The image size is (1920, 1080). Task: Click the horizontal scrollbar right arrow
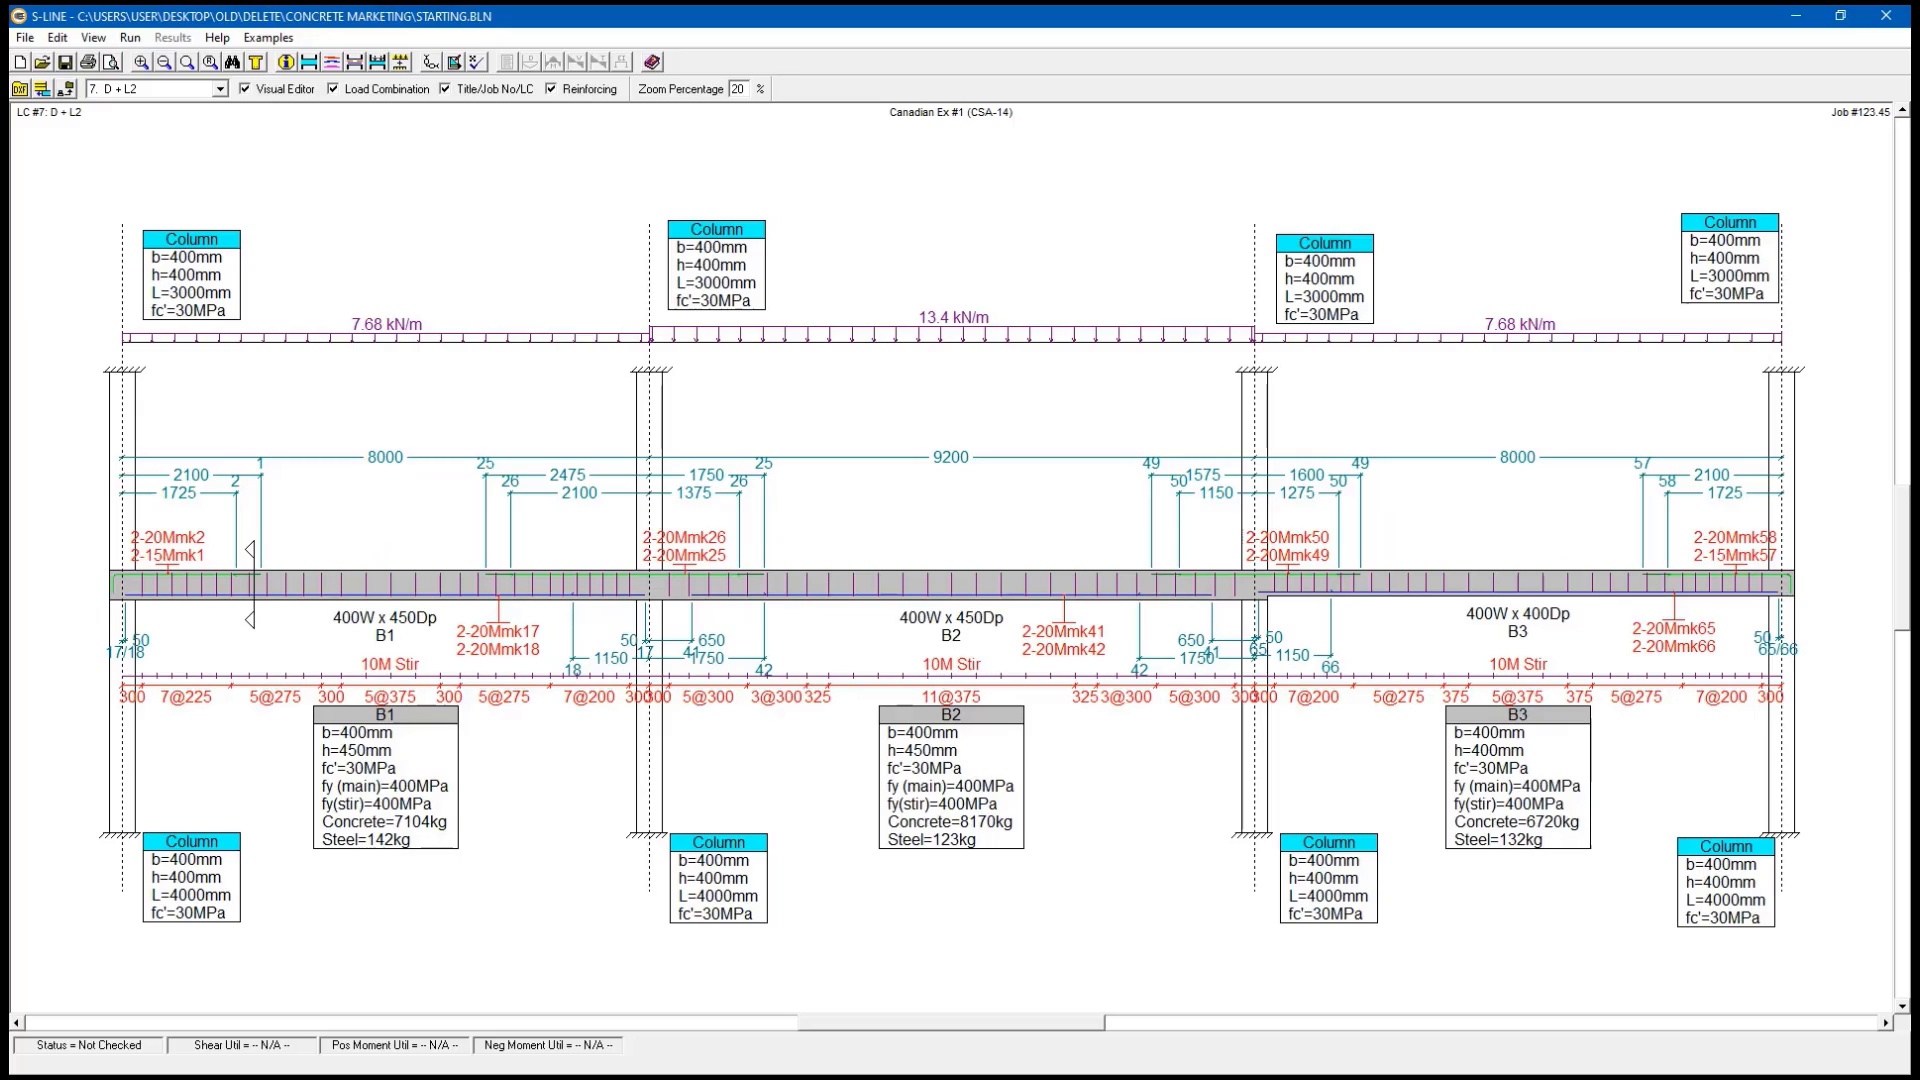click(x=1886, y=1023)
